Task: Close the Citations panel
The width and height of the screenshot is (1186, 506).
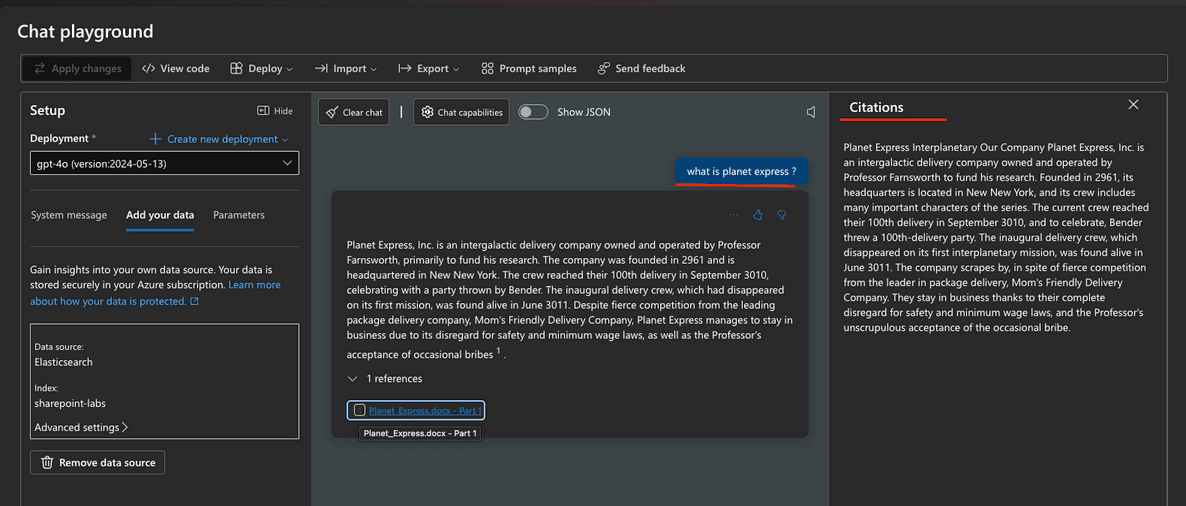Action: click(1133, 105)
